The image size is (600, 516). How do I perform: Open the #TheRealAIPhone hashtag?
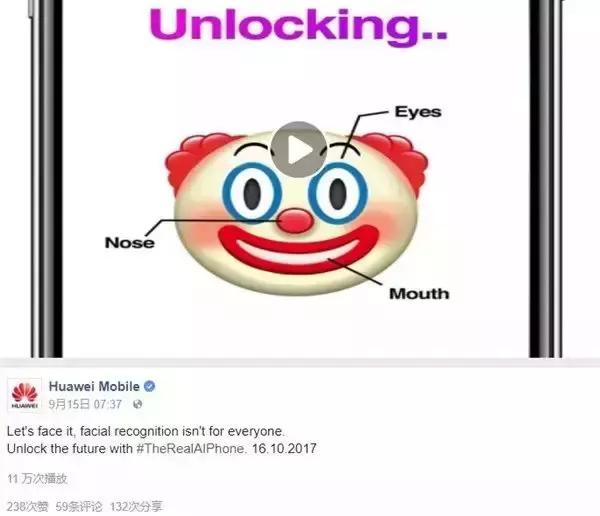click(190, 448)
